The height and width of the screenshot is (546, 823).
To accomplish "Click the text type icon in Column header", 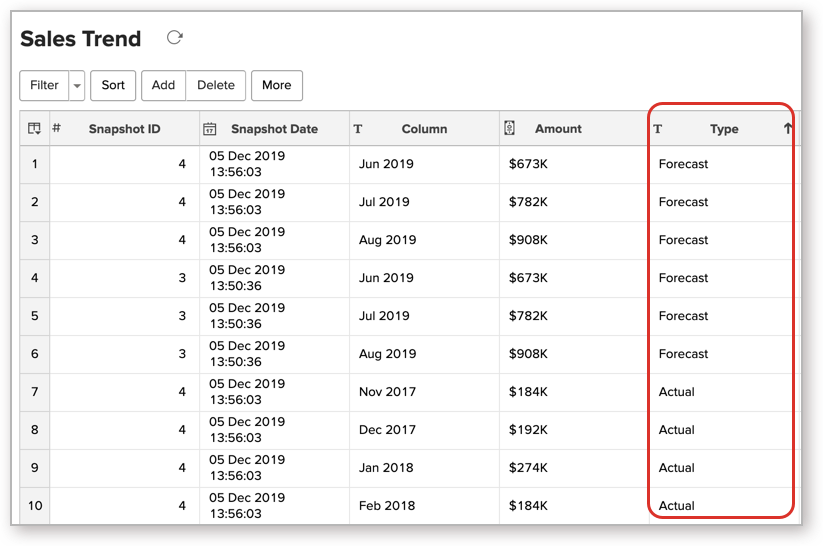I will (358, 129).
